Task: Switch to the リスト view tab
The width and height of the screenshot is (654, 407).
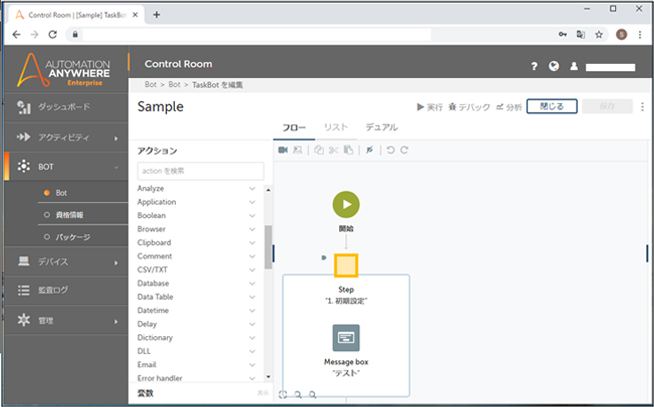Action: (x=335, y=128)
